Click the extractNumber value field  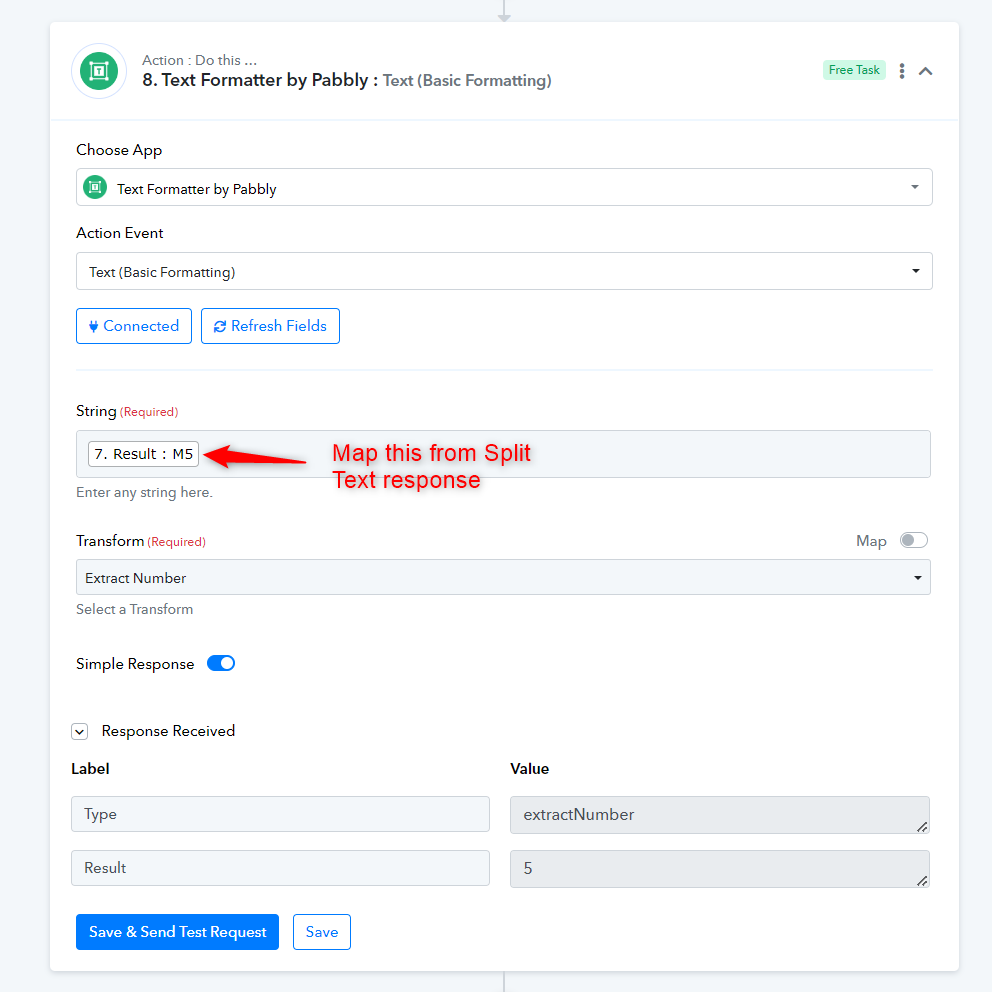pyautogui.click(x=719, y=815)
